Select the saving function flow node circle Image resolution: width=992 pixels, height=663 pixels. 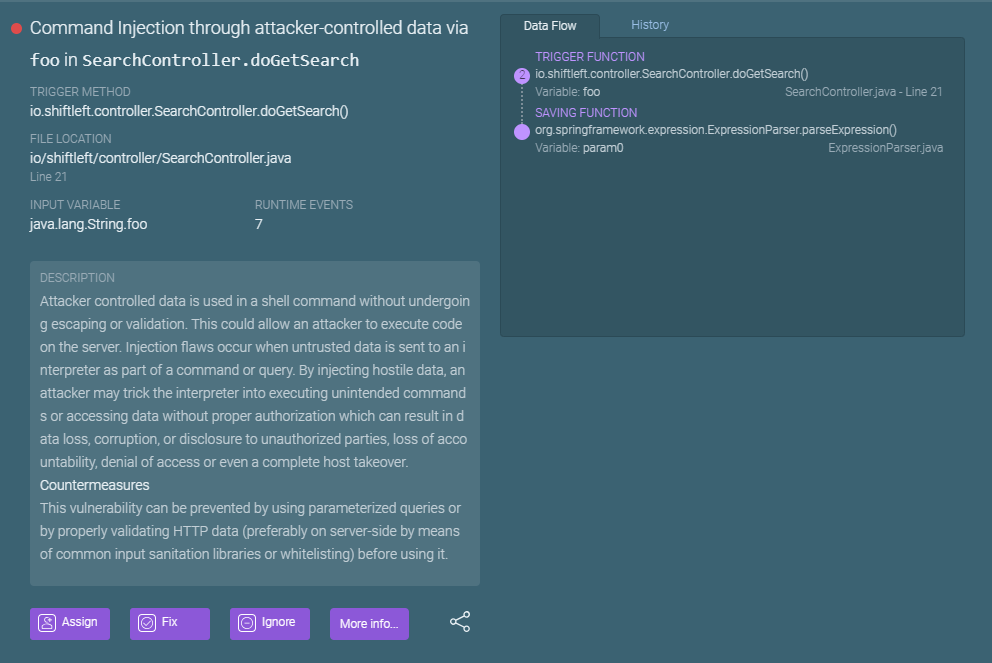click(521, 131)
